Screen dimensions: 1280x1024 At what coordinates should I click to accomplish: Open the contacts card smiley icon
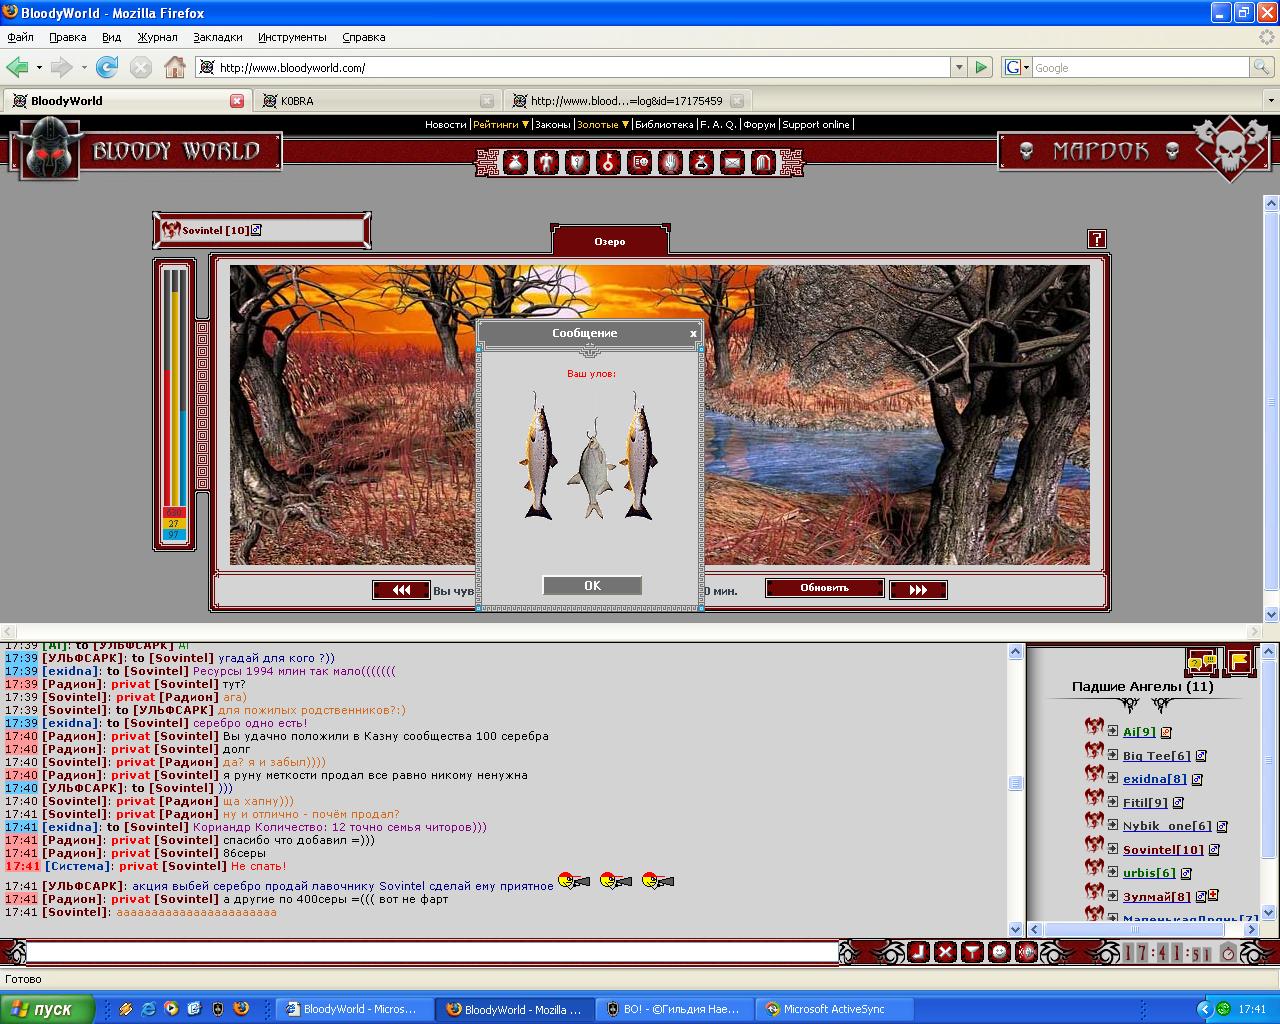click(x=639, y=162)
